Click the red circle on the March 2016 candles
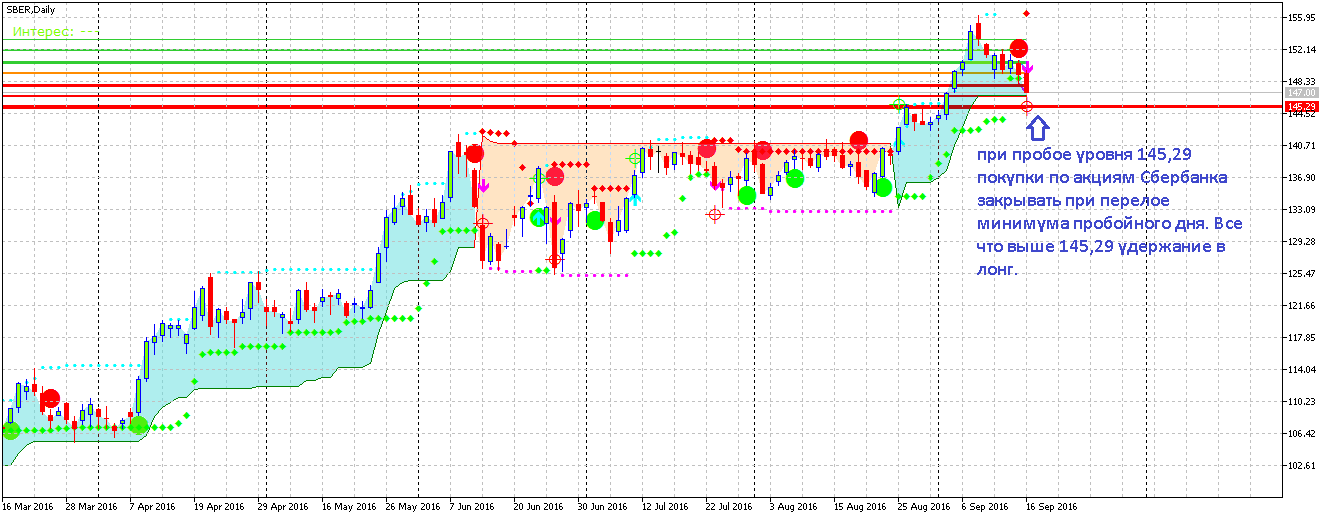Viewport: 1330px width, 518px height. tap(50, 398)
